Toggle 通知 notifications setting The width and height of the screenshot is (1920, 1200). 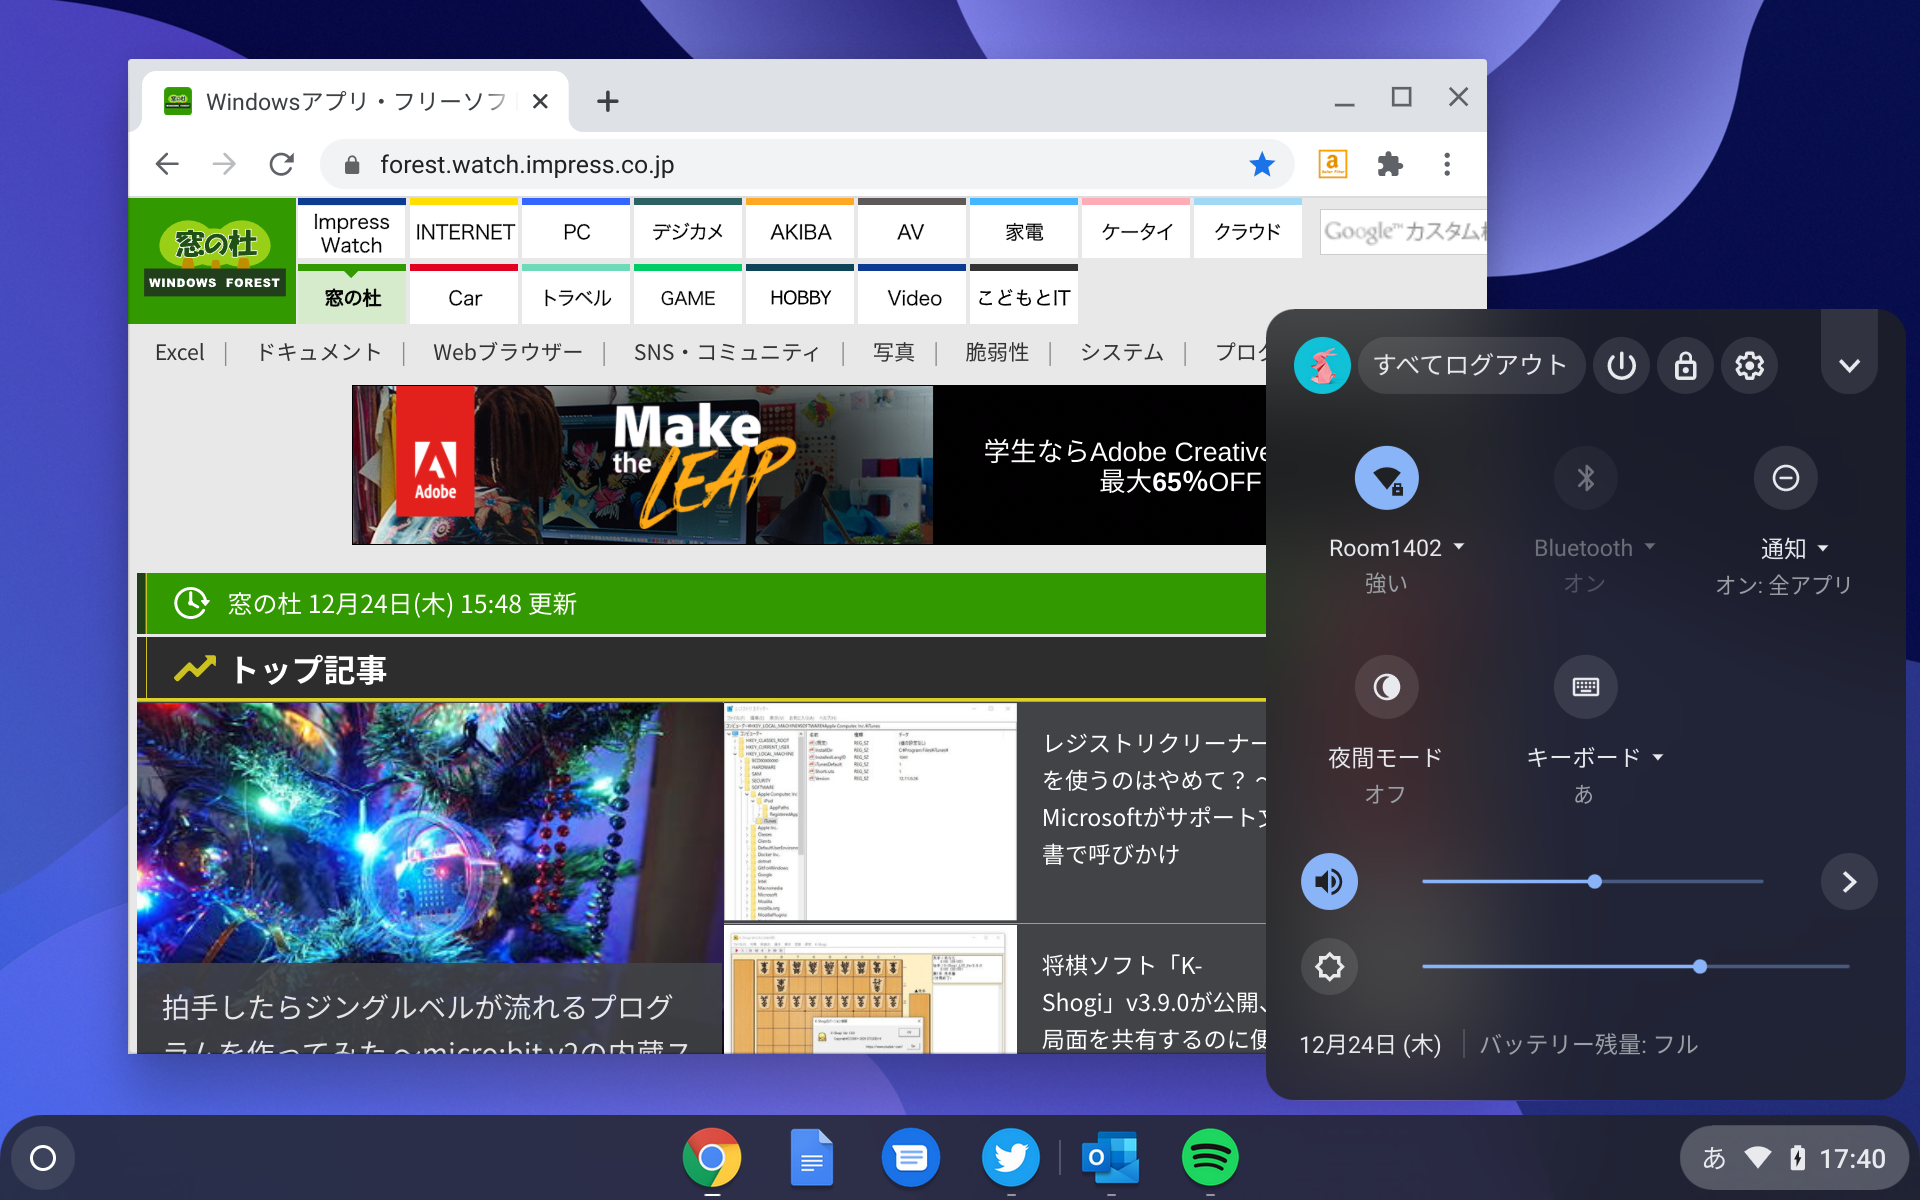[1785, 478]
